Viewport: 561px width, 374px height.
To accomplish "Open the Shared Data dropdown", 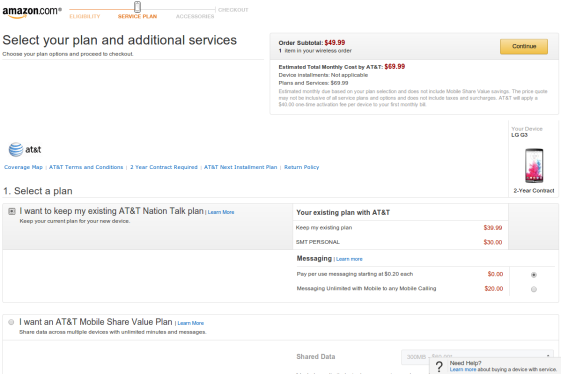I will pyautogui.click(x=477, y=357).
